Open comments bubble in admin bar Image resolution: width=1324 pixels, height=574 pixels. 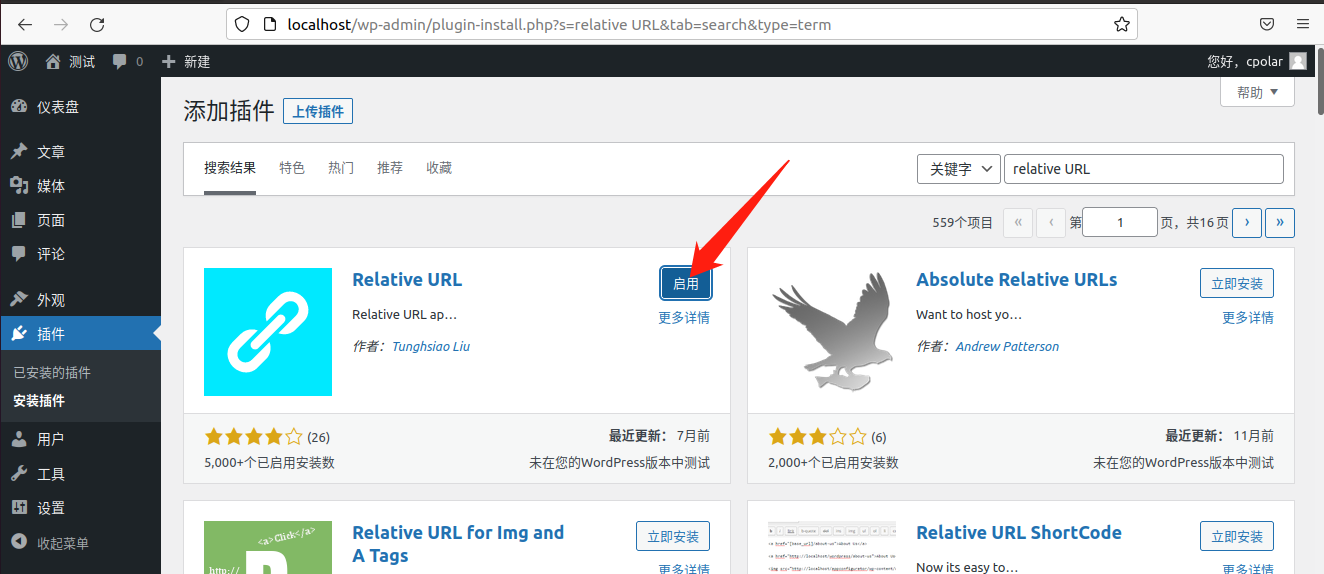[x=127, y=61]
